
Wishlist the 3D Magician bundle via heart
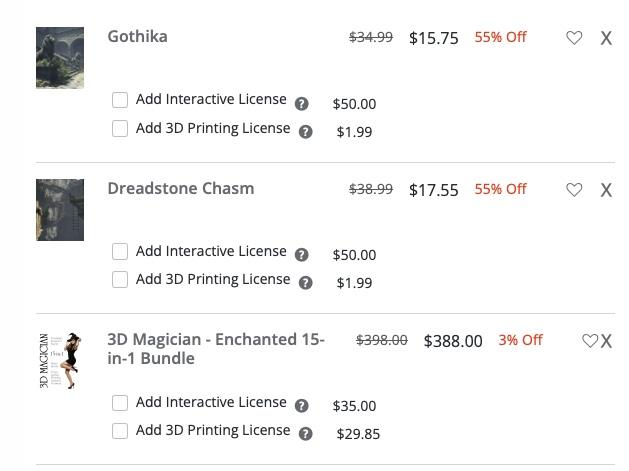(590, 341)
